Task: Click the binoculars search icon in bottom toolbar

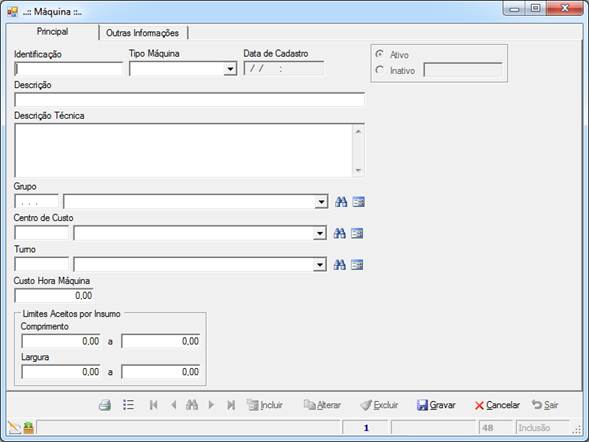Action: point(192,405)
